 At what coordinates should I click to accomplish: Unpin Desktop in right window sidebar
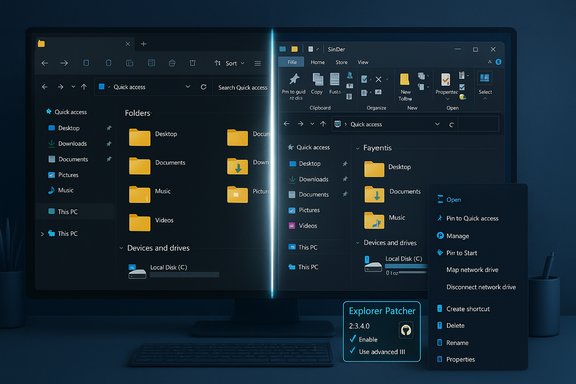point(345,164)
